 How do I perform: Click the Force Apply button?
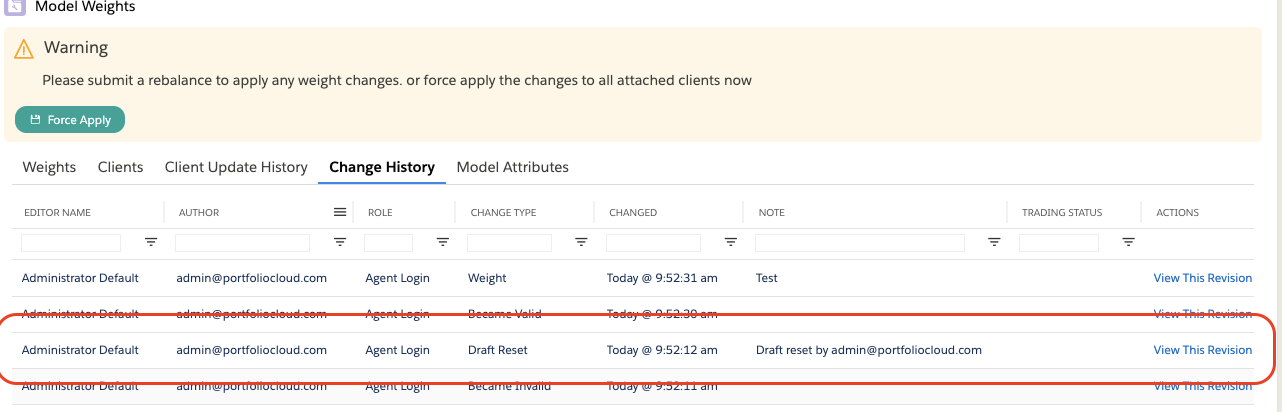point(70,120)
